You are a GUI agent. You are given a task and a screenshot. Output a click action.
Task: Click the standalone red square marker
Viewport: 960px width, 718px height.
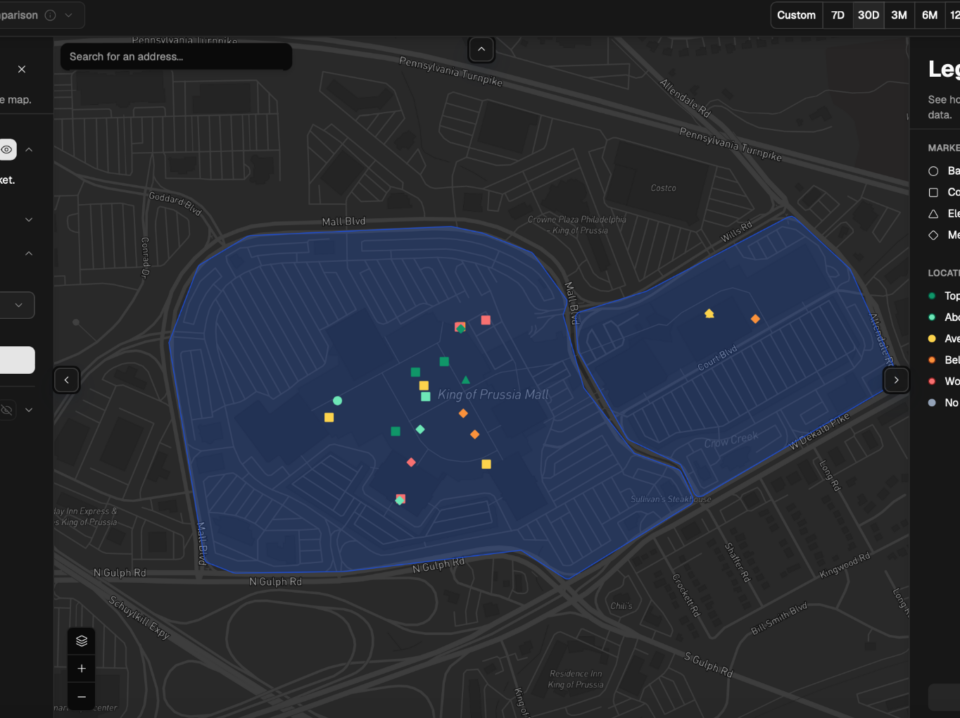click(x=486, y=320)
